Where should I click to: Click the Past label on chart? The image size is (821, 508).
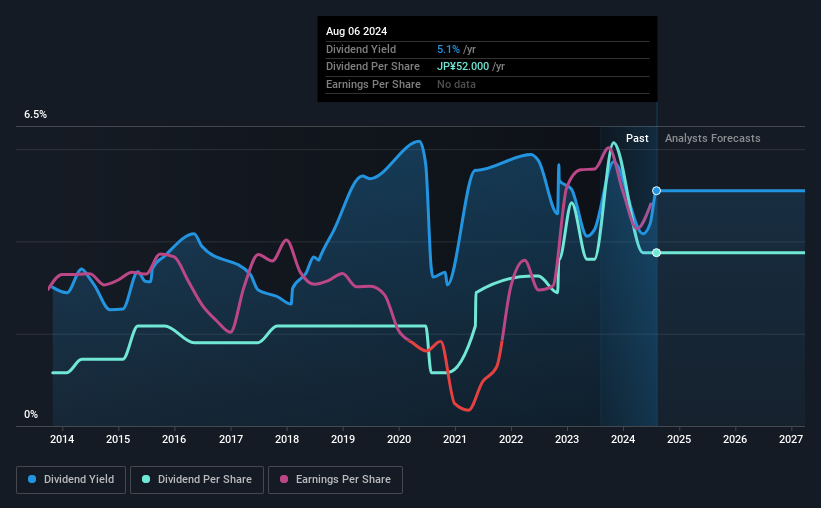[637, 138]
